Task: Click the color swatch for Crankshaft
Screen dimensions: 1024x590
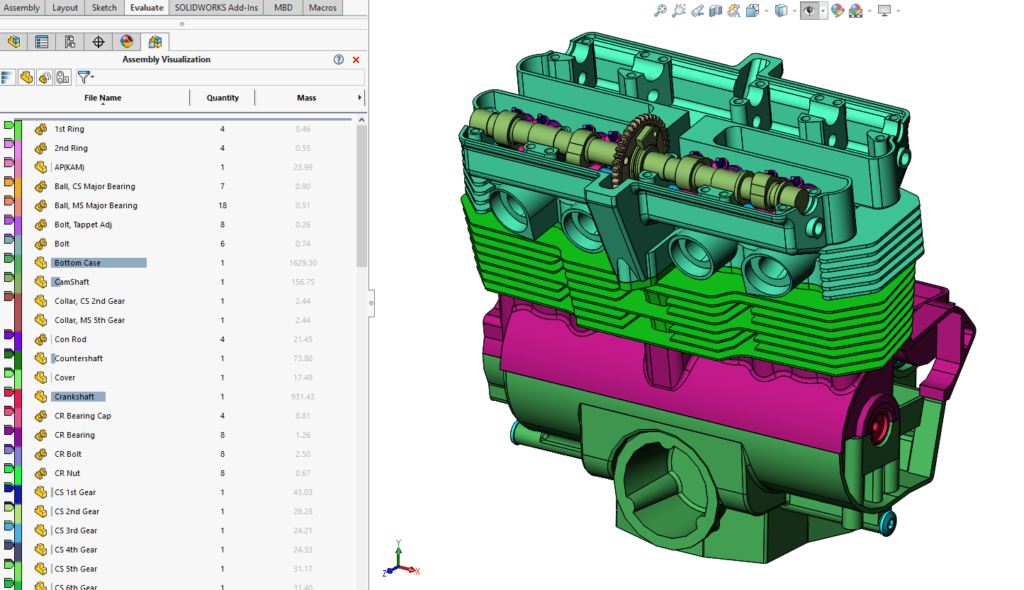Action: (18, 397)
